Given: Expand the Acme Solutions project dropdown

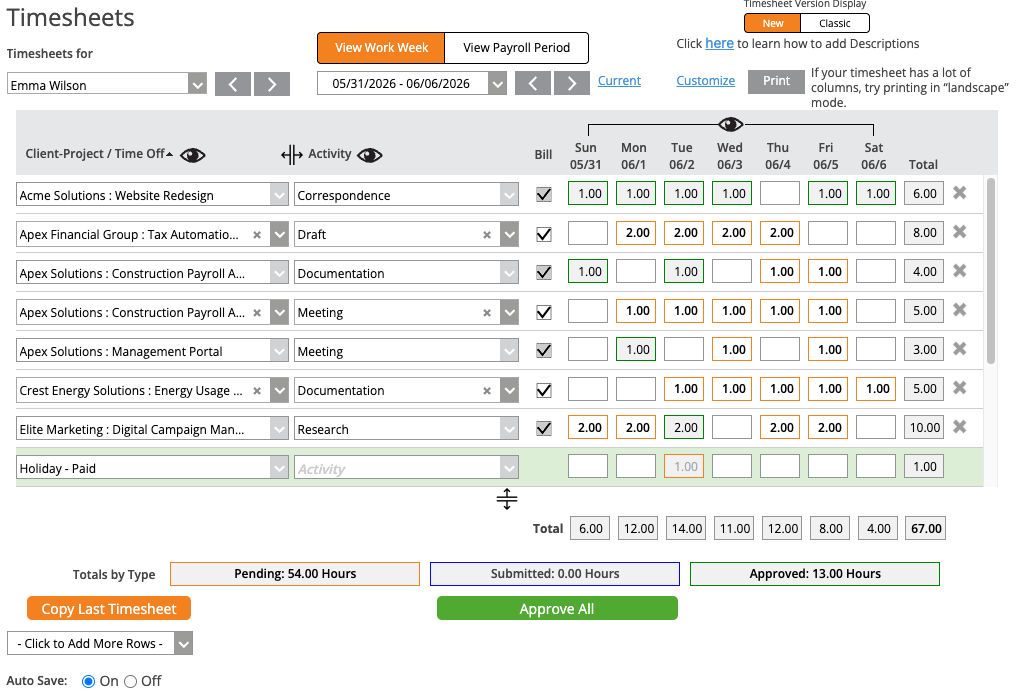Looking at the screenshot, I should click(x=279, y=194).
